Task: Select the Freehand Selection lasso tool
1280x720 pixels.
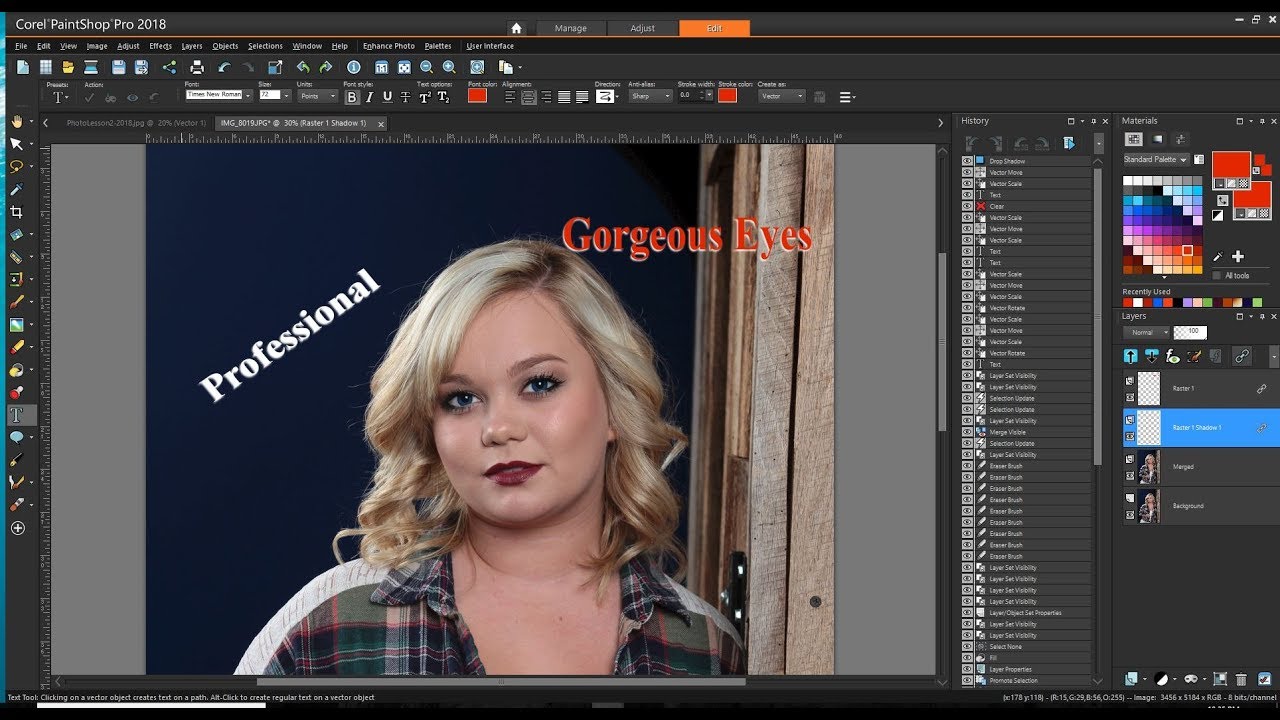Action: (16, 166)
